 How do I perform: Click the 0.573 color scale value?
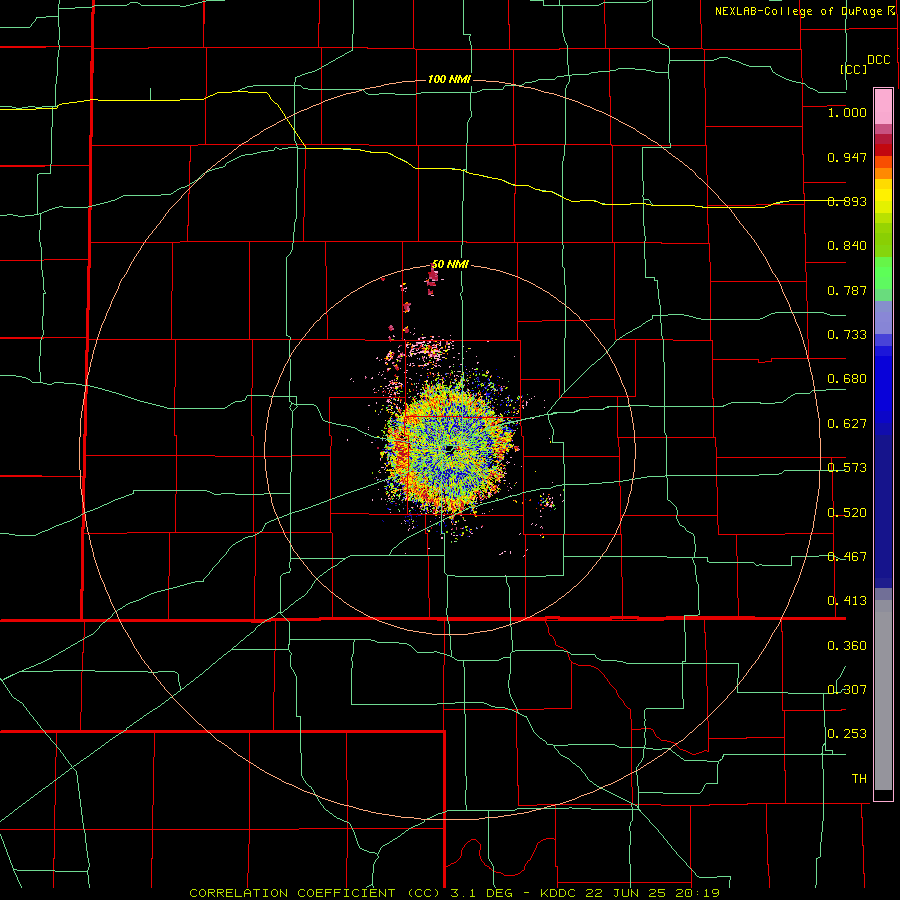[847, 468]
